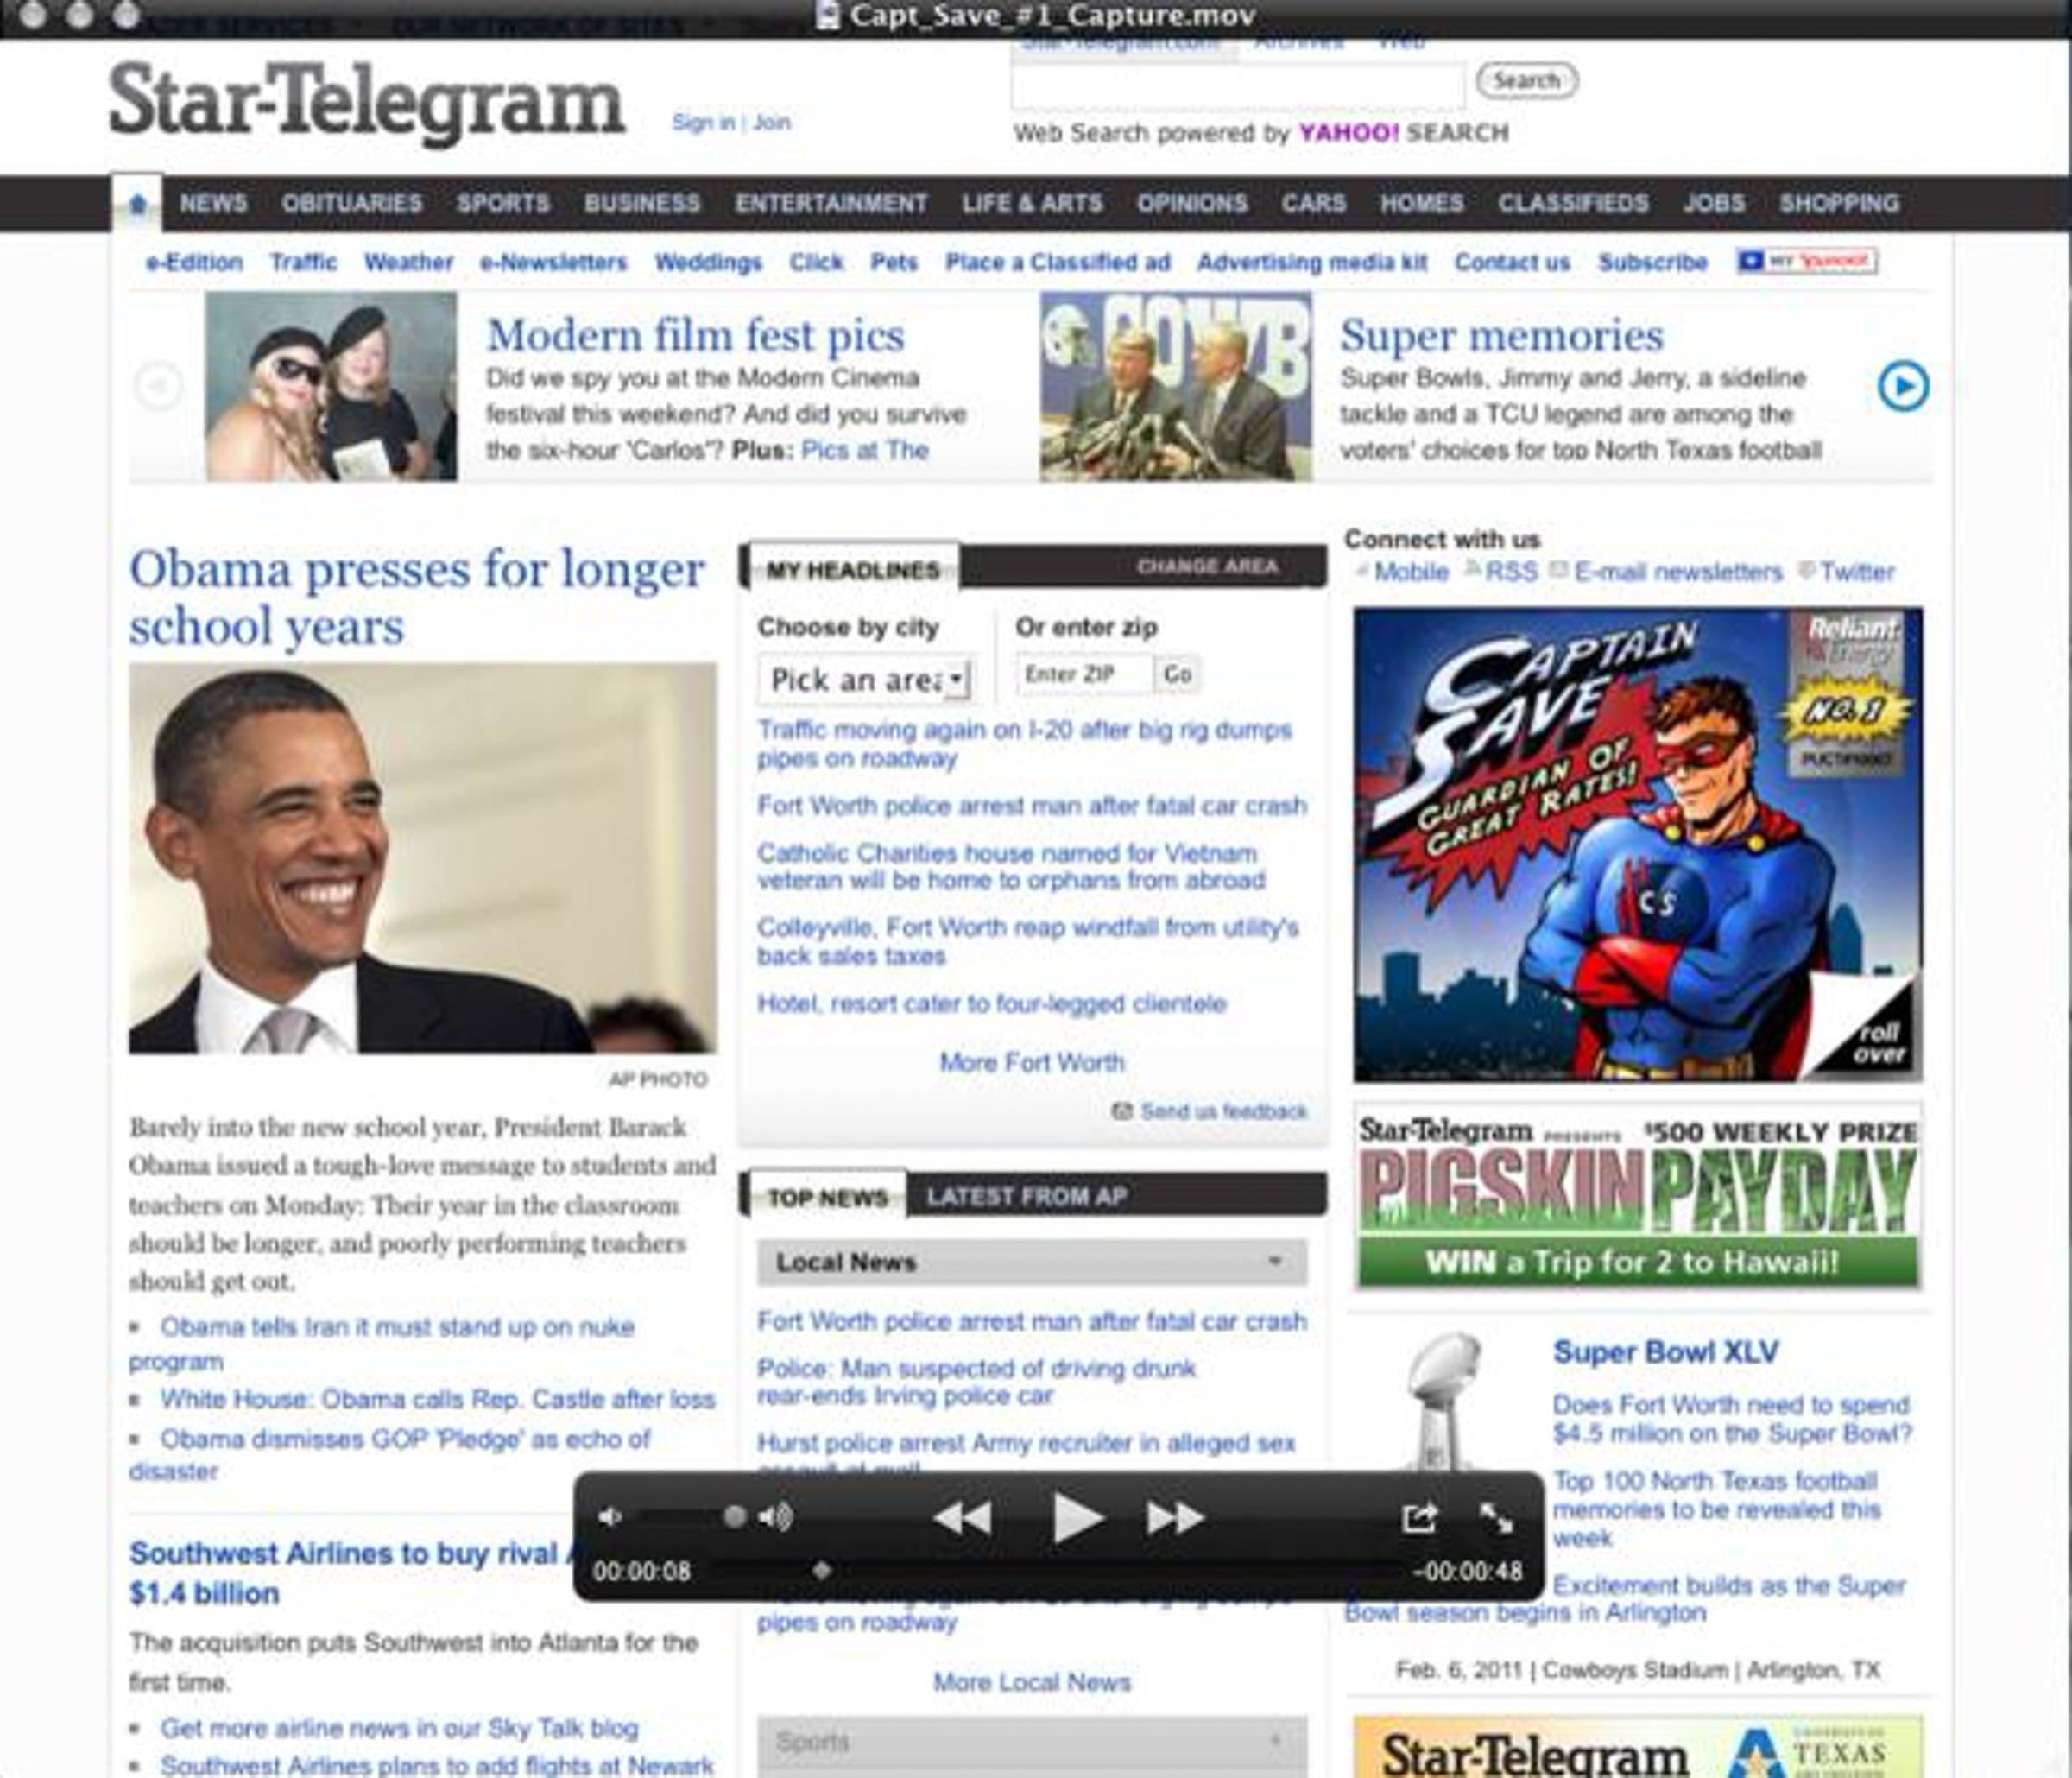Open E-mail newsletters under Connect with us
Screen dimensions: 2072x1778
coord(1678,572)
